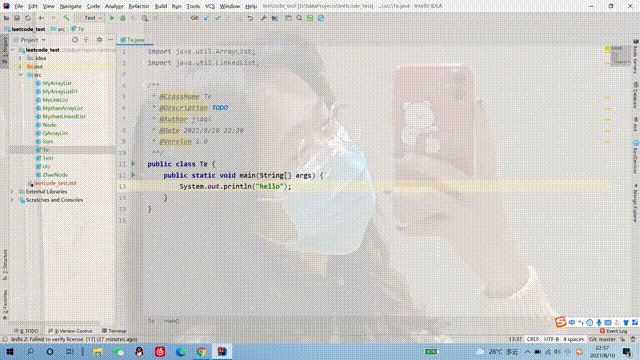Viewport: 640px width, 360px height.
Task: Expand Scratches and Consoles node
Action: tap(12, 200)
